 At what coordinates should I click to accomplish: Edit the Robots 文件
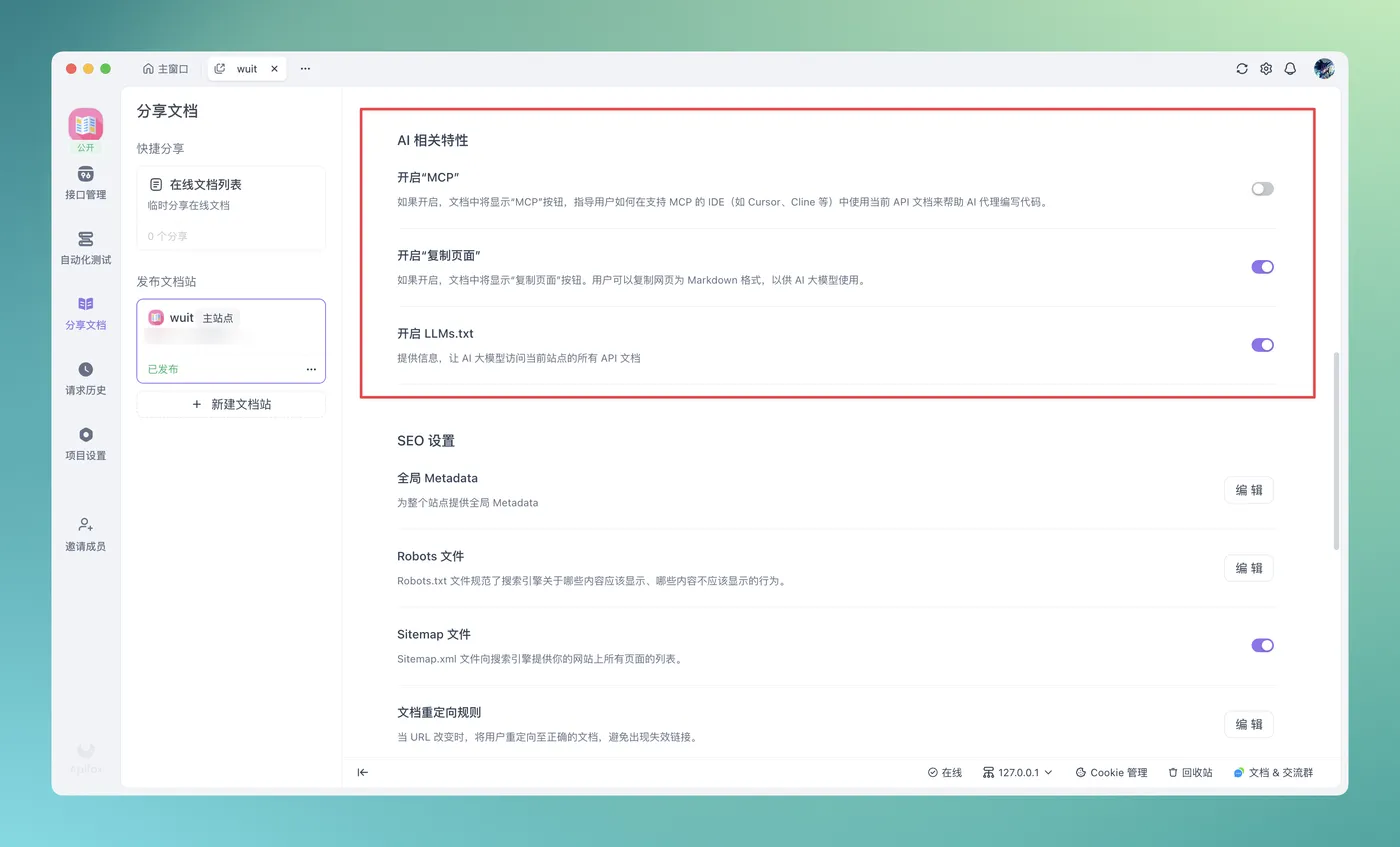(1249, 568)
